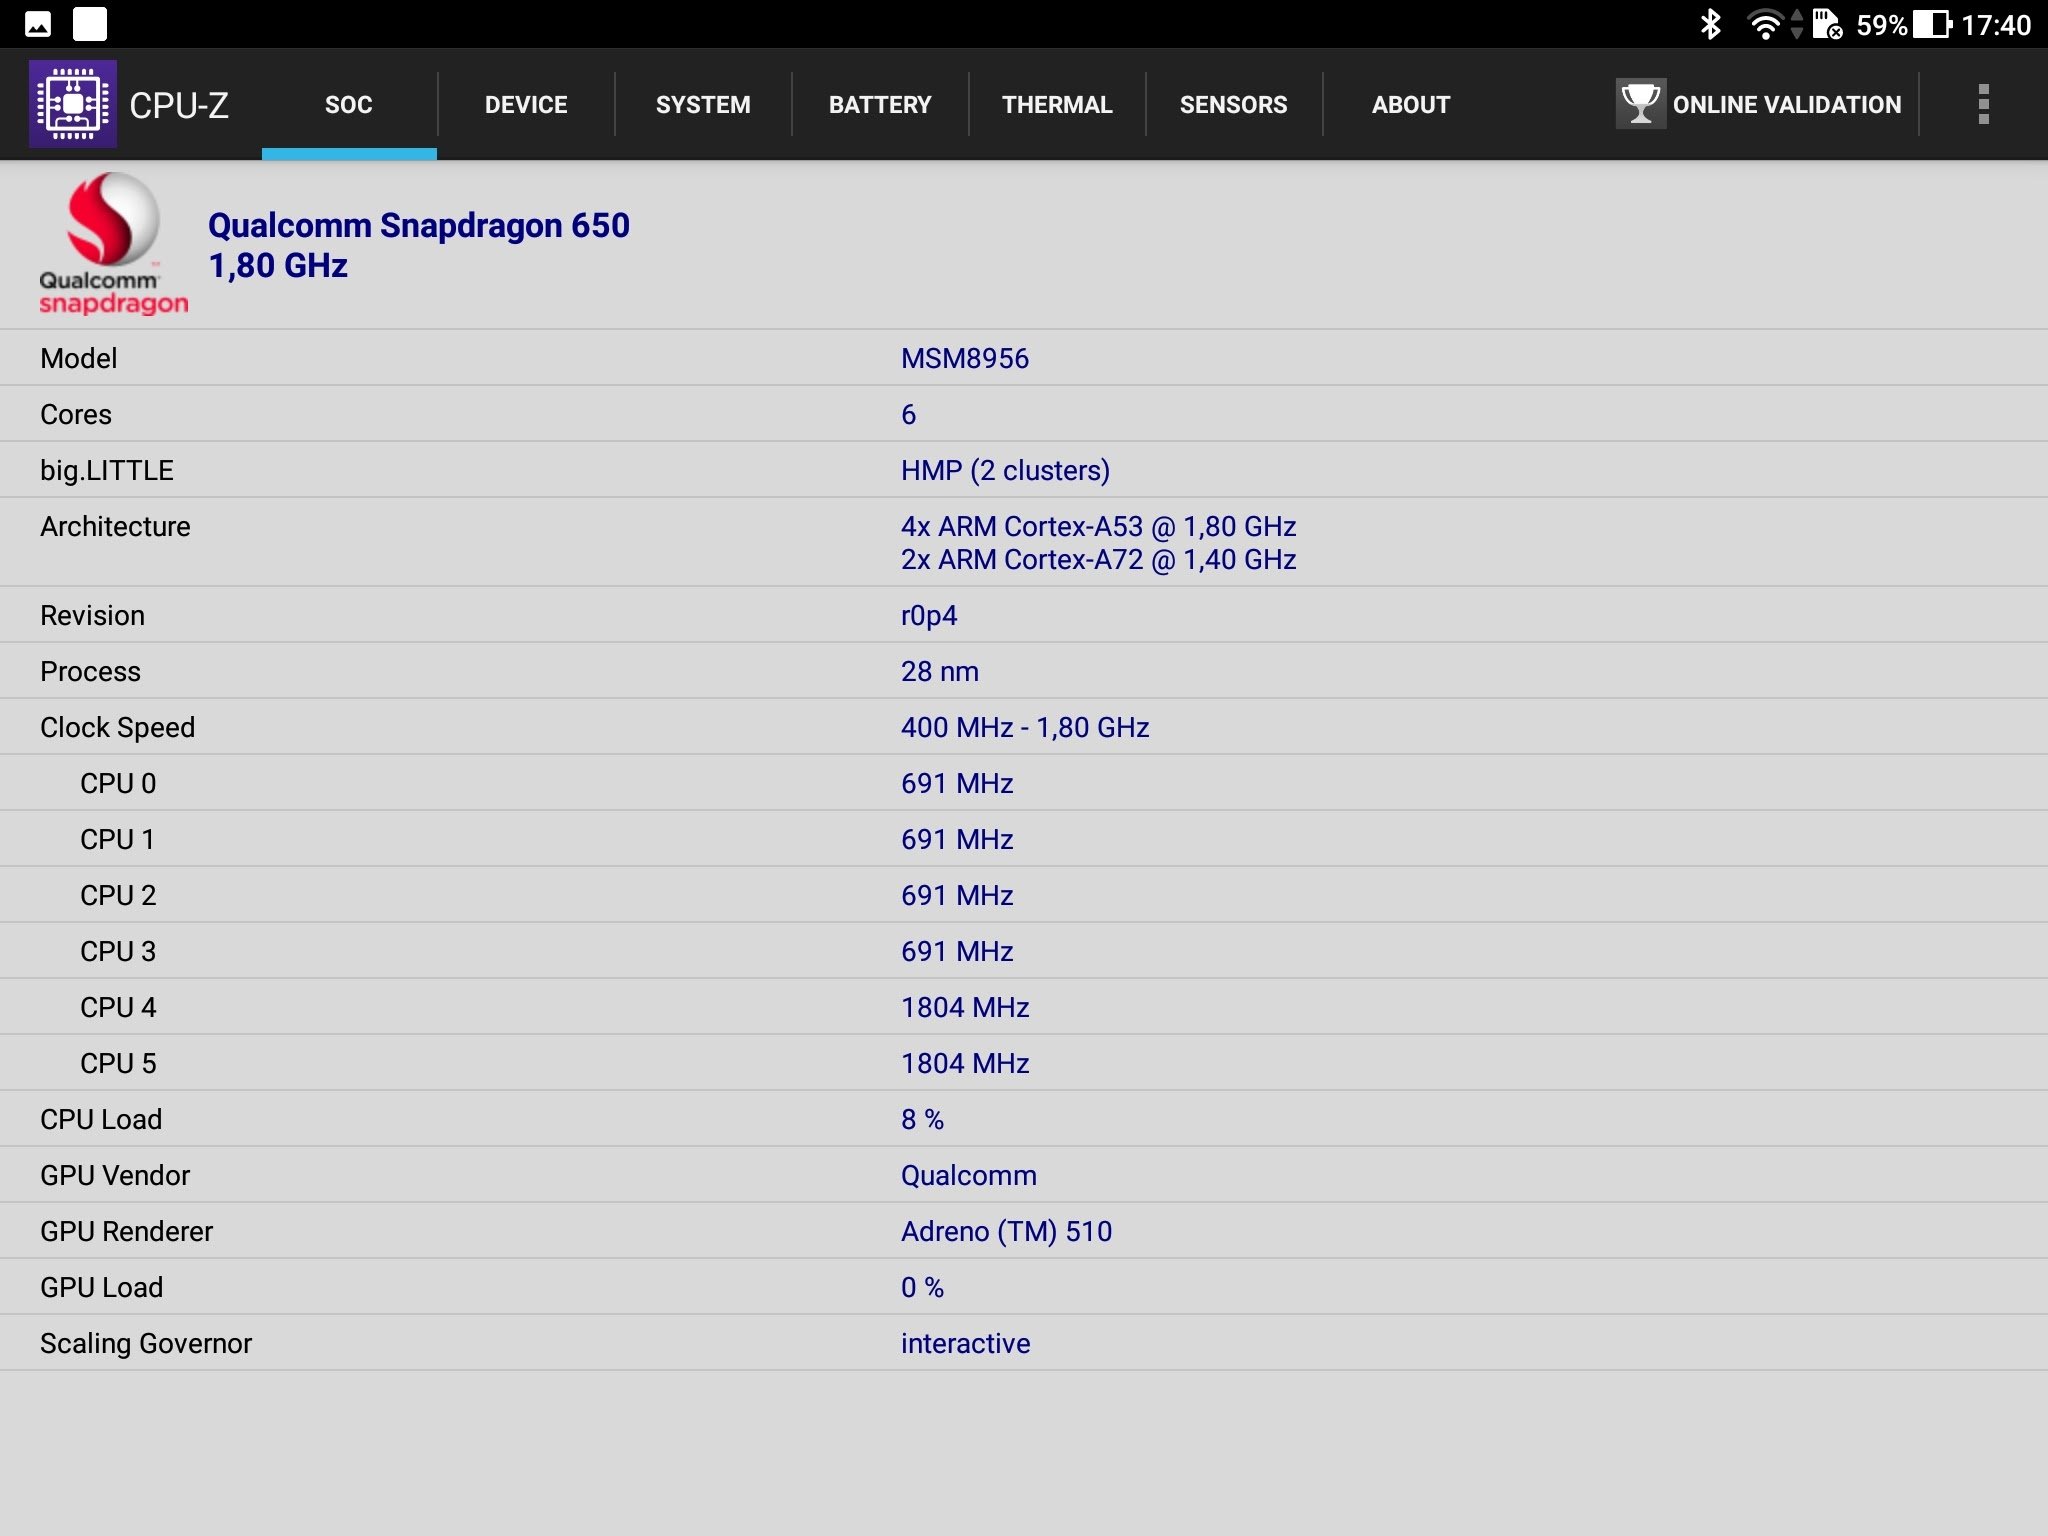
Task: Tap the CPU-Z app logo icon
Action: tap(73, 104)
